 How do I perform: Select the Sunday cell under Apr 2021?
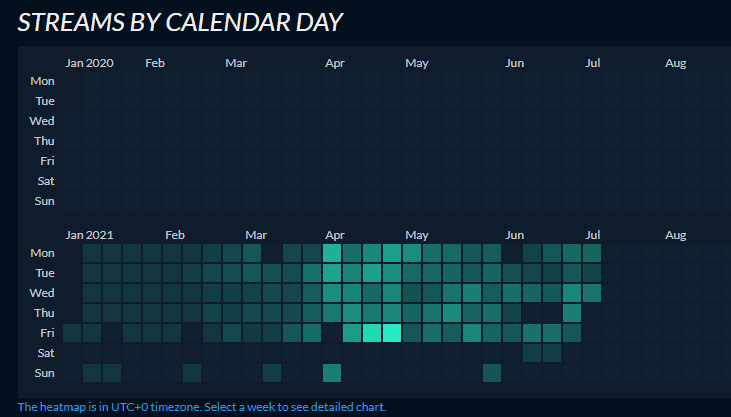(x=332, y=373)
